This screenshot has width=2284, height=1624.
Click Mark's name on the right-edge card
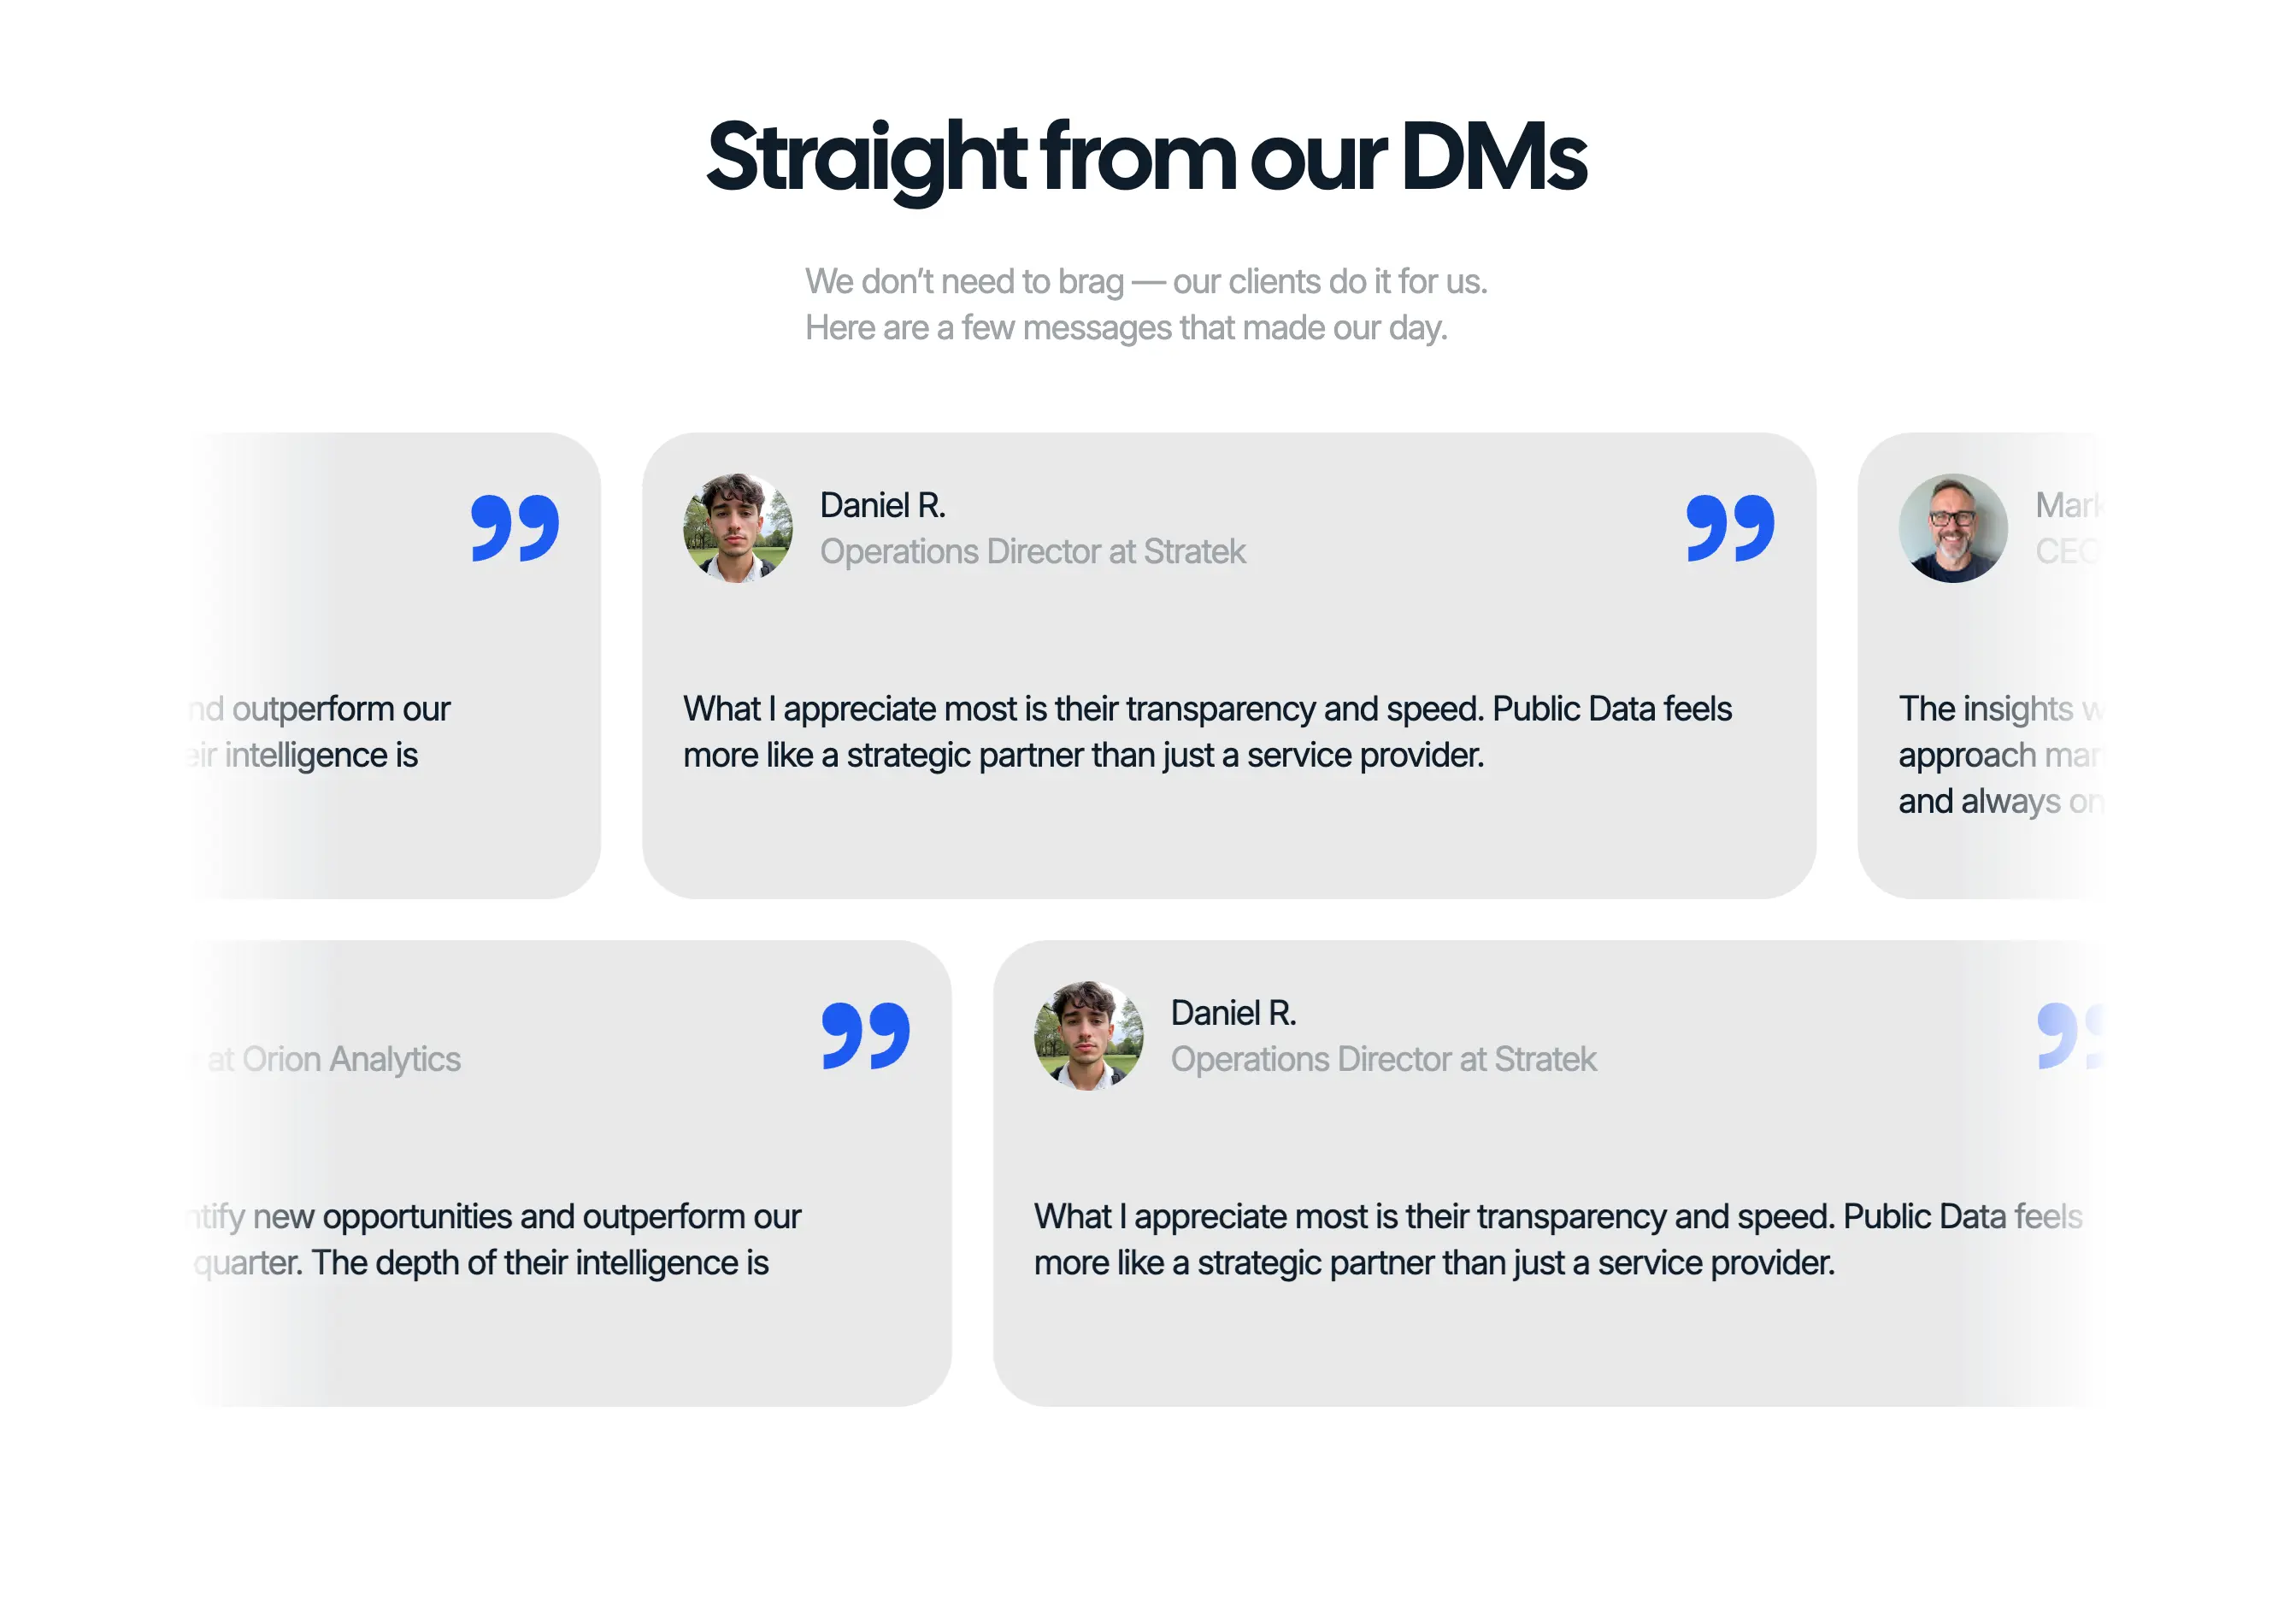[2070, 507]
